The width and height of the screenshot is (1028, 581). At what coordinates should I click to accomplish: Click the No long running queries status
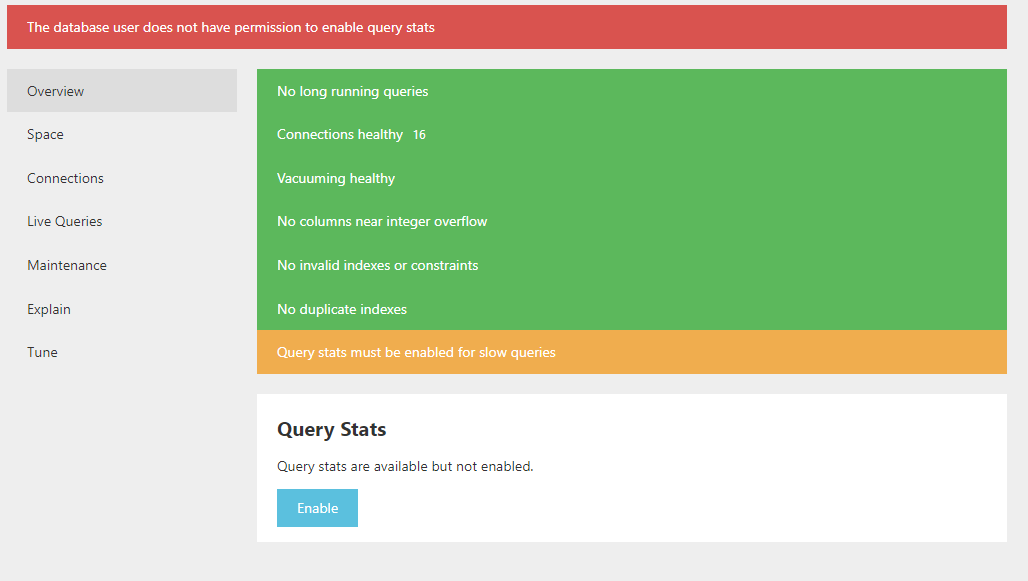(352, 91)
